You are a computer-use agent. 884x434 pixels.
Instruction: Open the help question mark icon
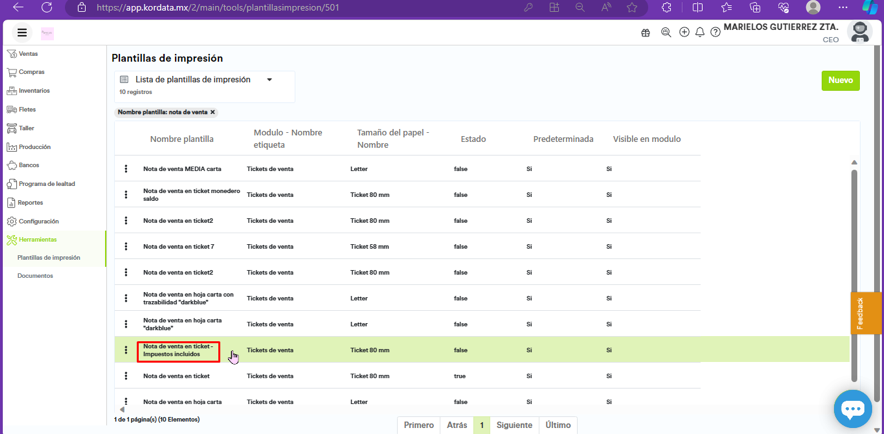coord(715,33)
